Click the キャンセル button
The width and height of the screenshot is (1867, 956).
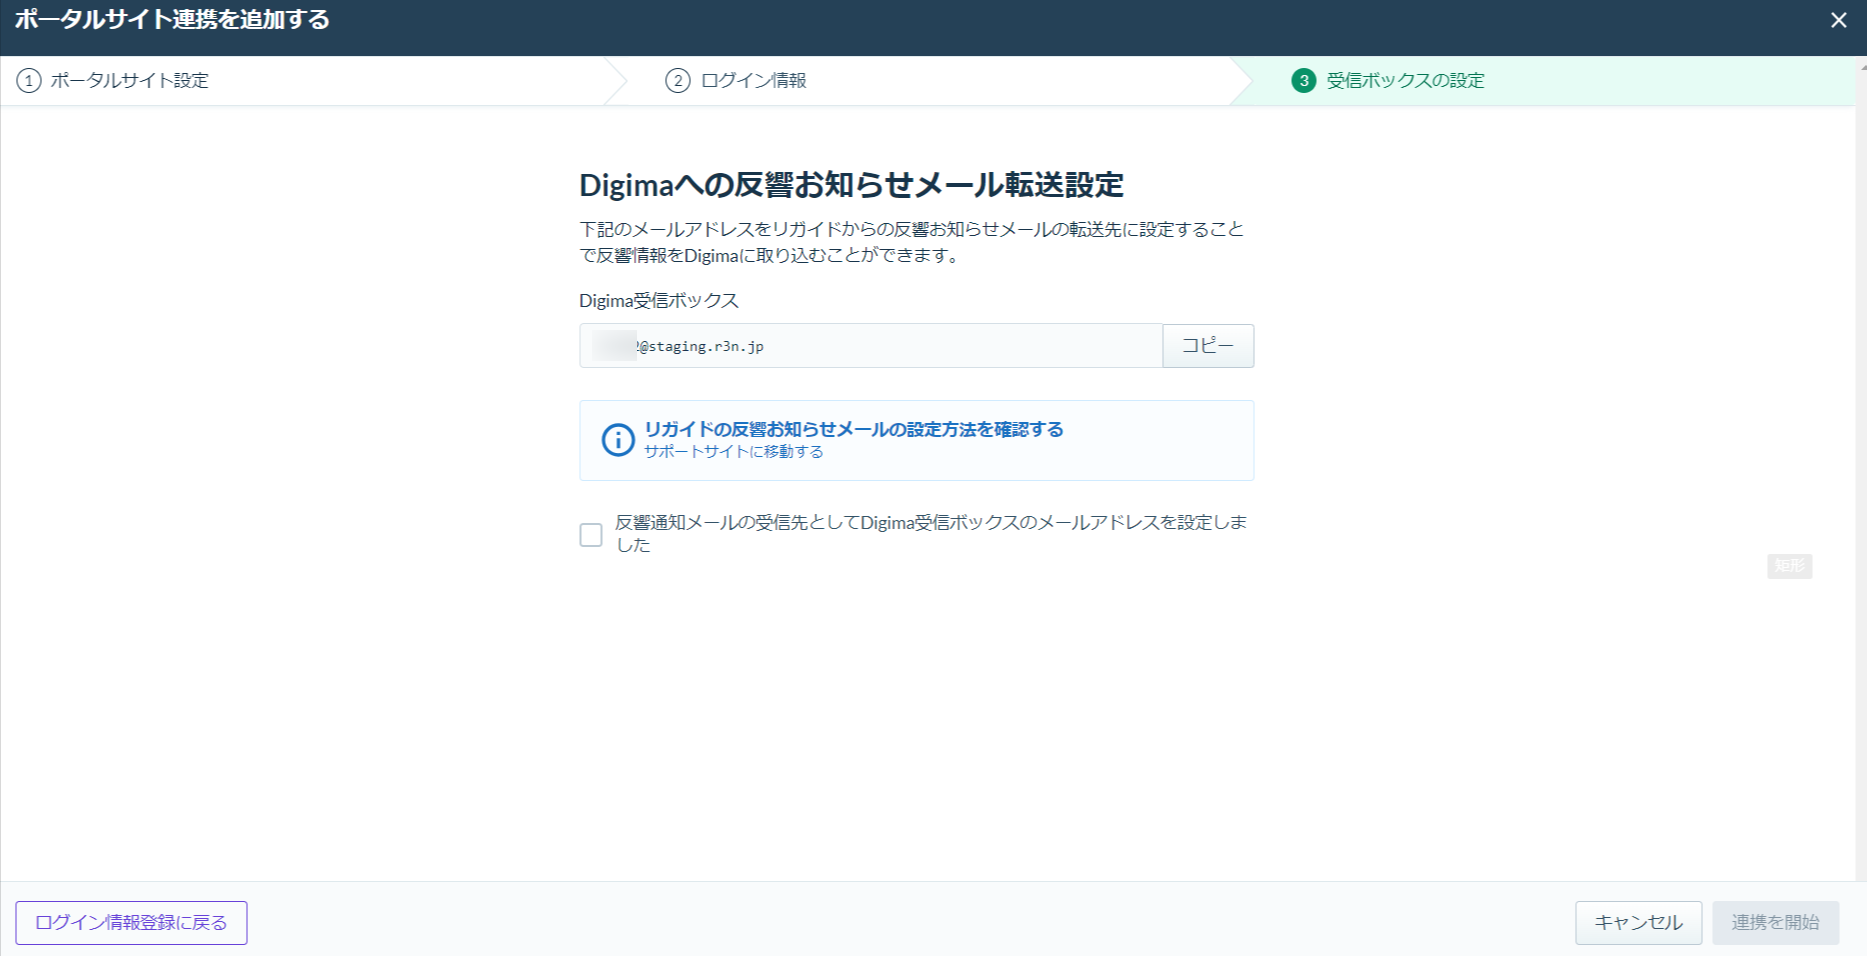[1638, 923]
